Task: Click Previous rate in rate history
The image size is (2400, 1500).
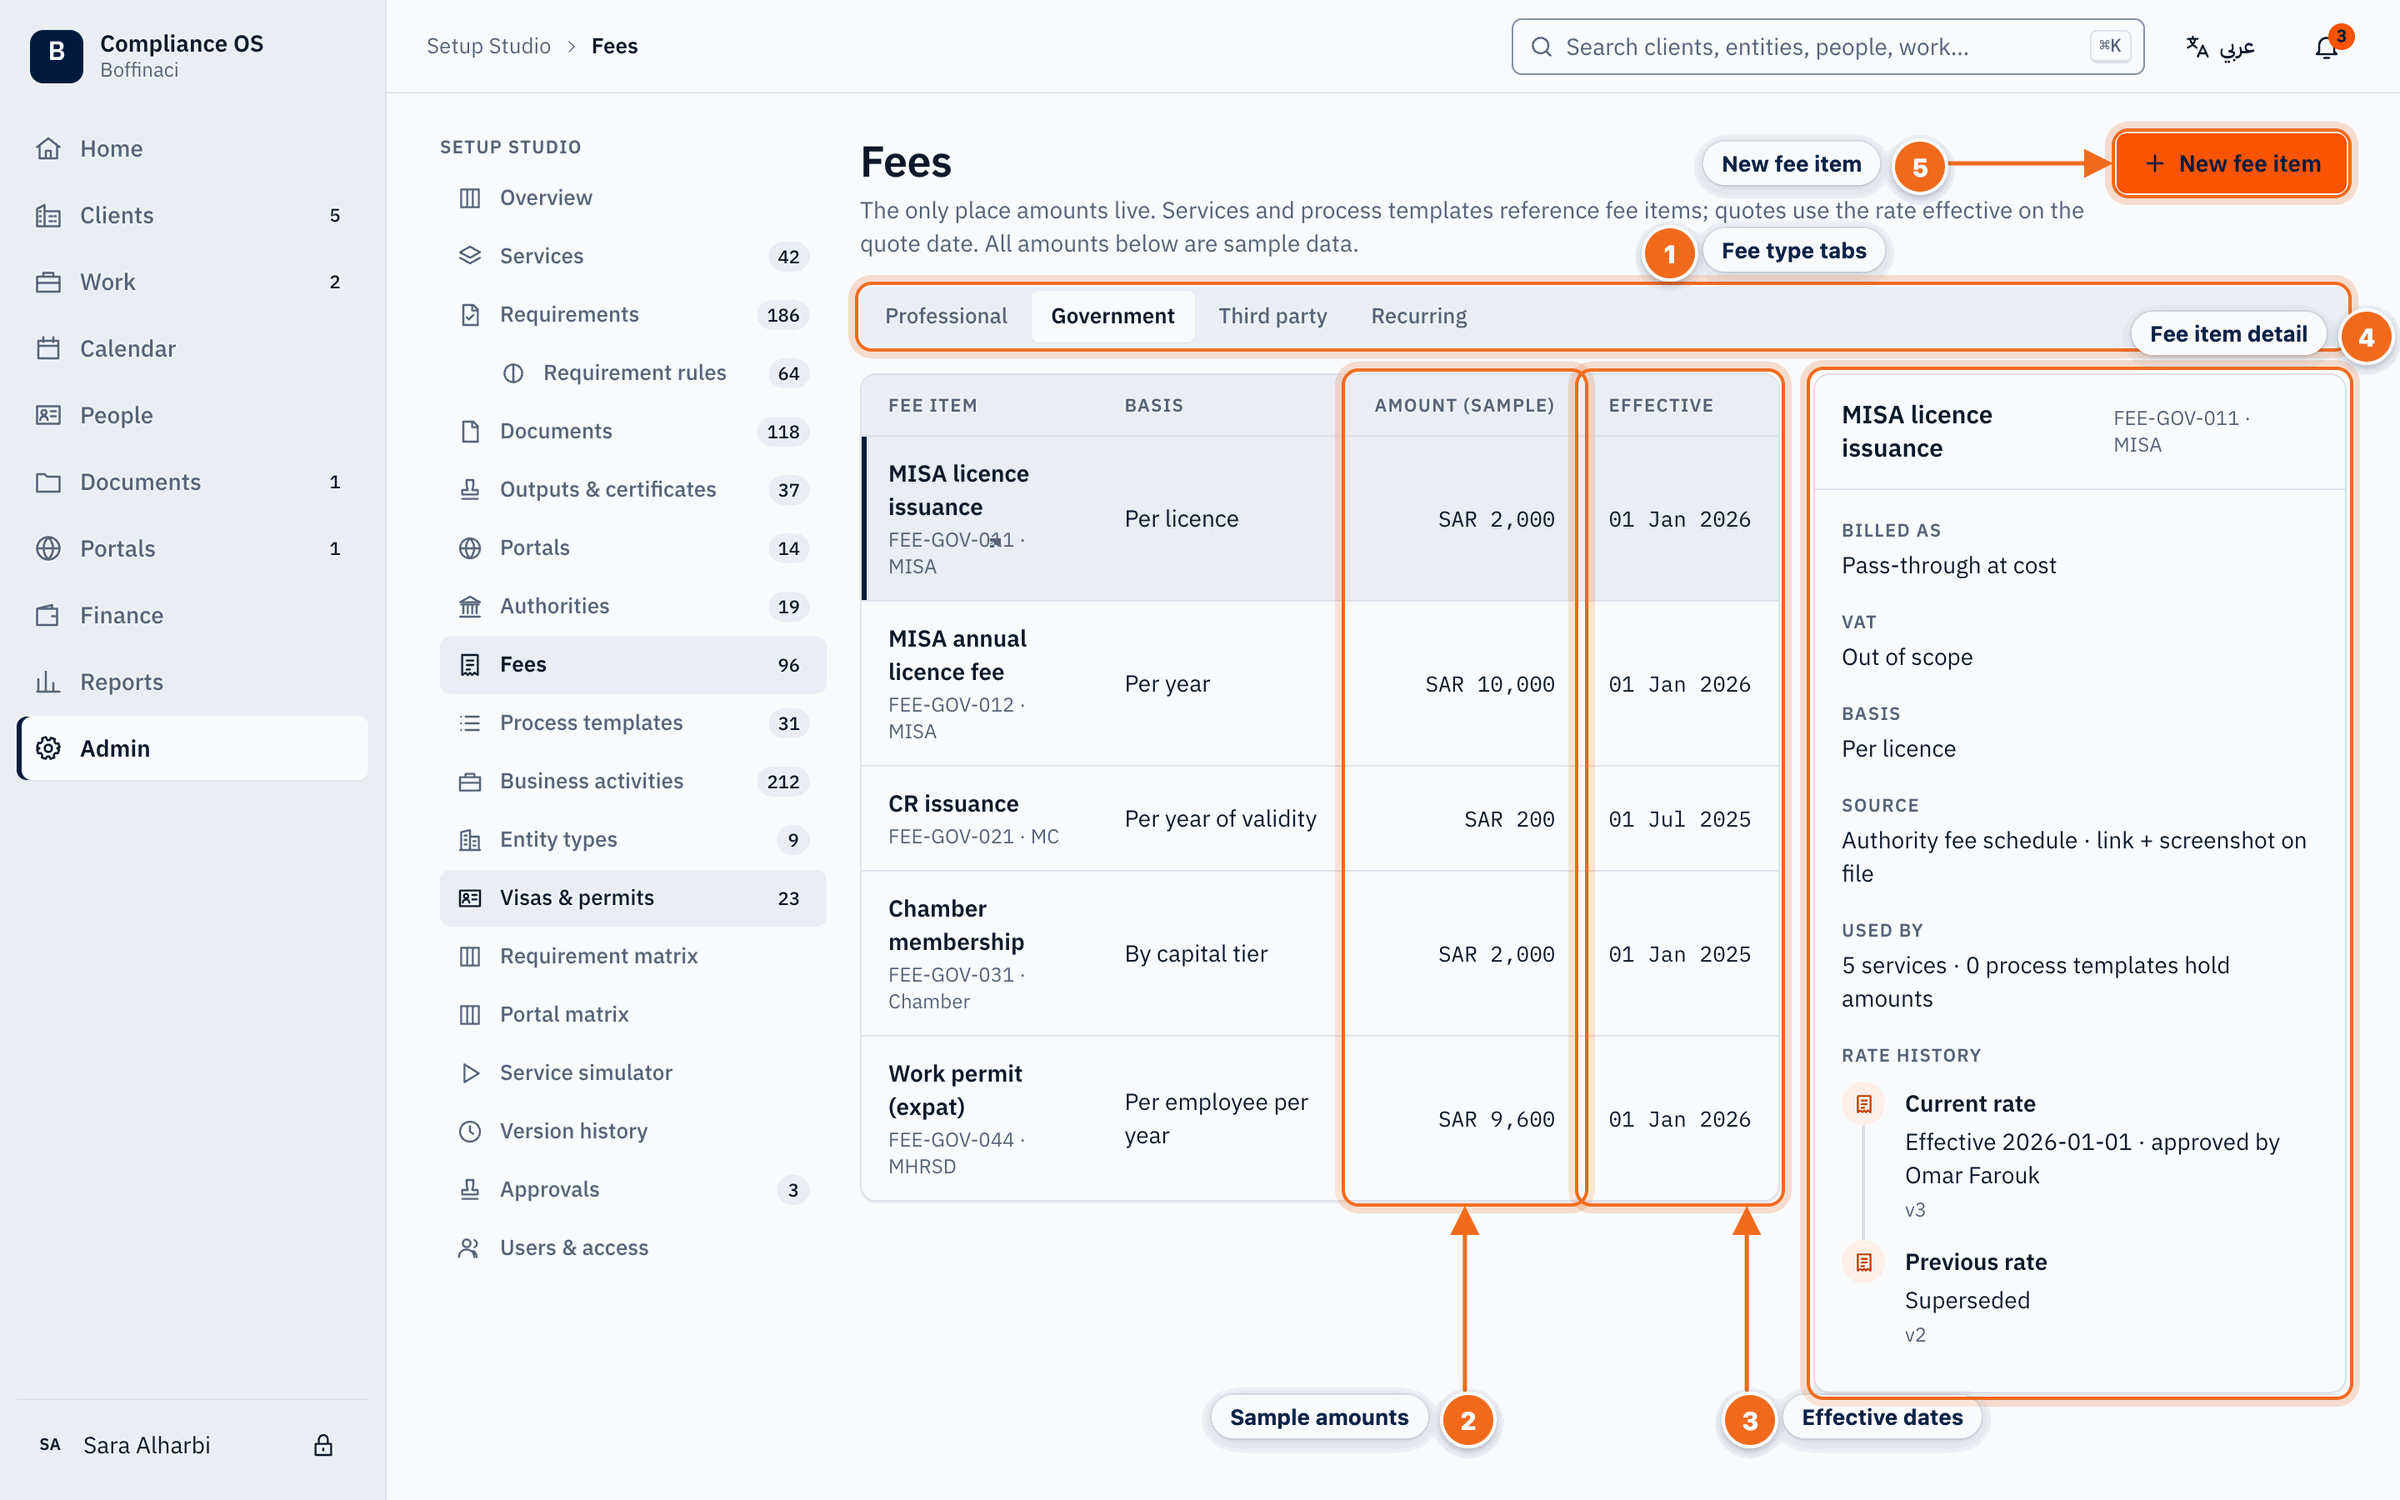Action: pyautogui.click(x=1975, y=1262)
